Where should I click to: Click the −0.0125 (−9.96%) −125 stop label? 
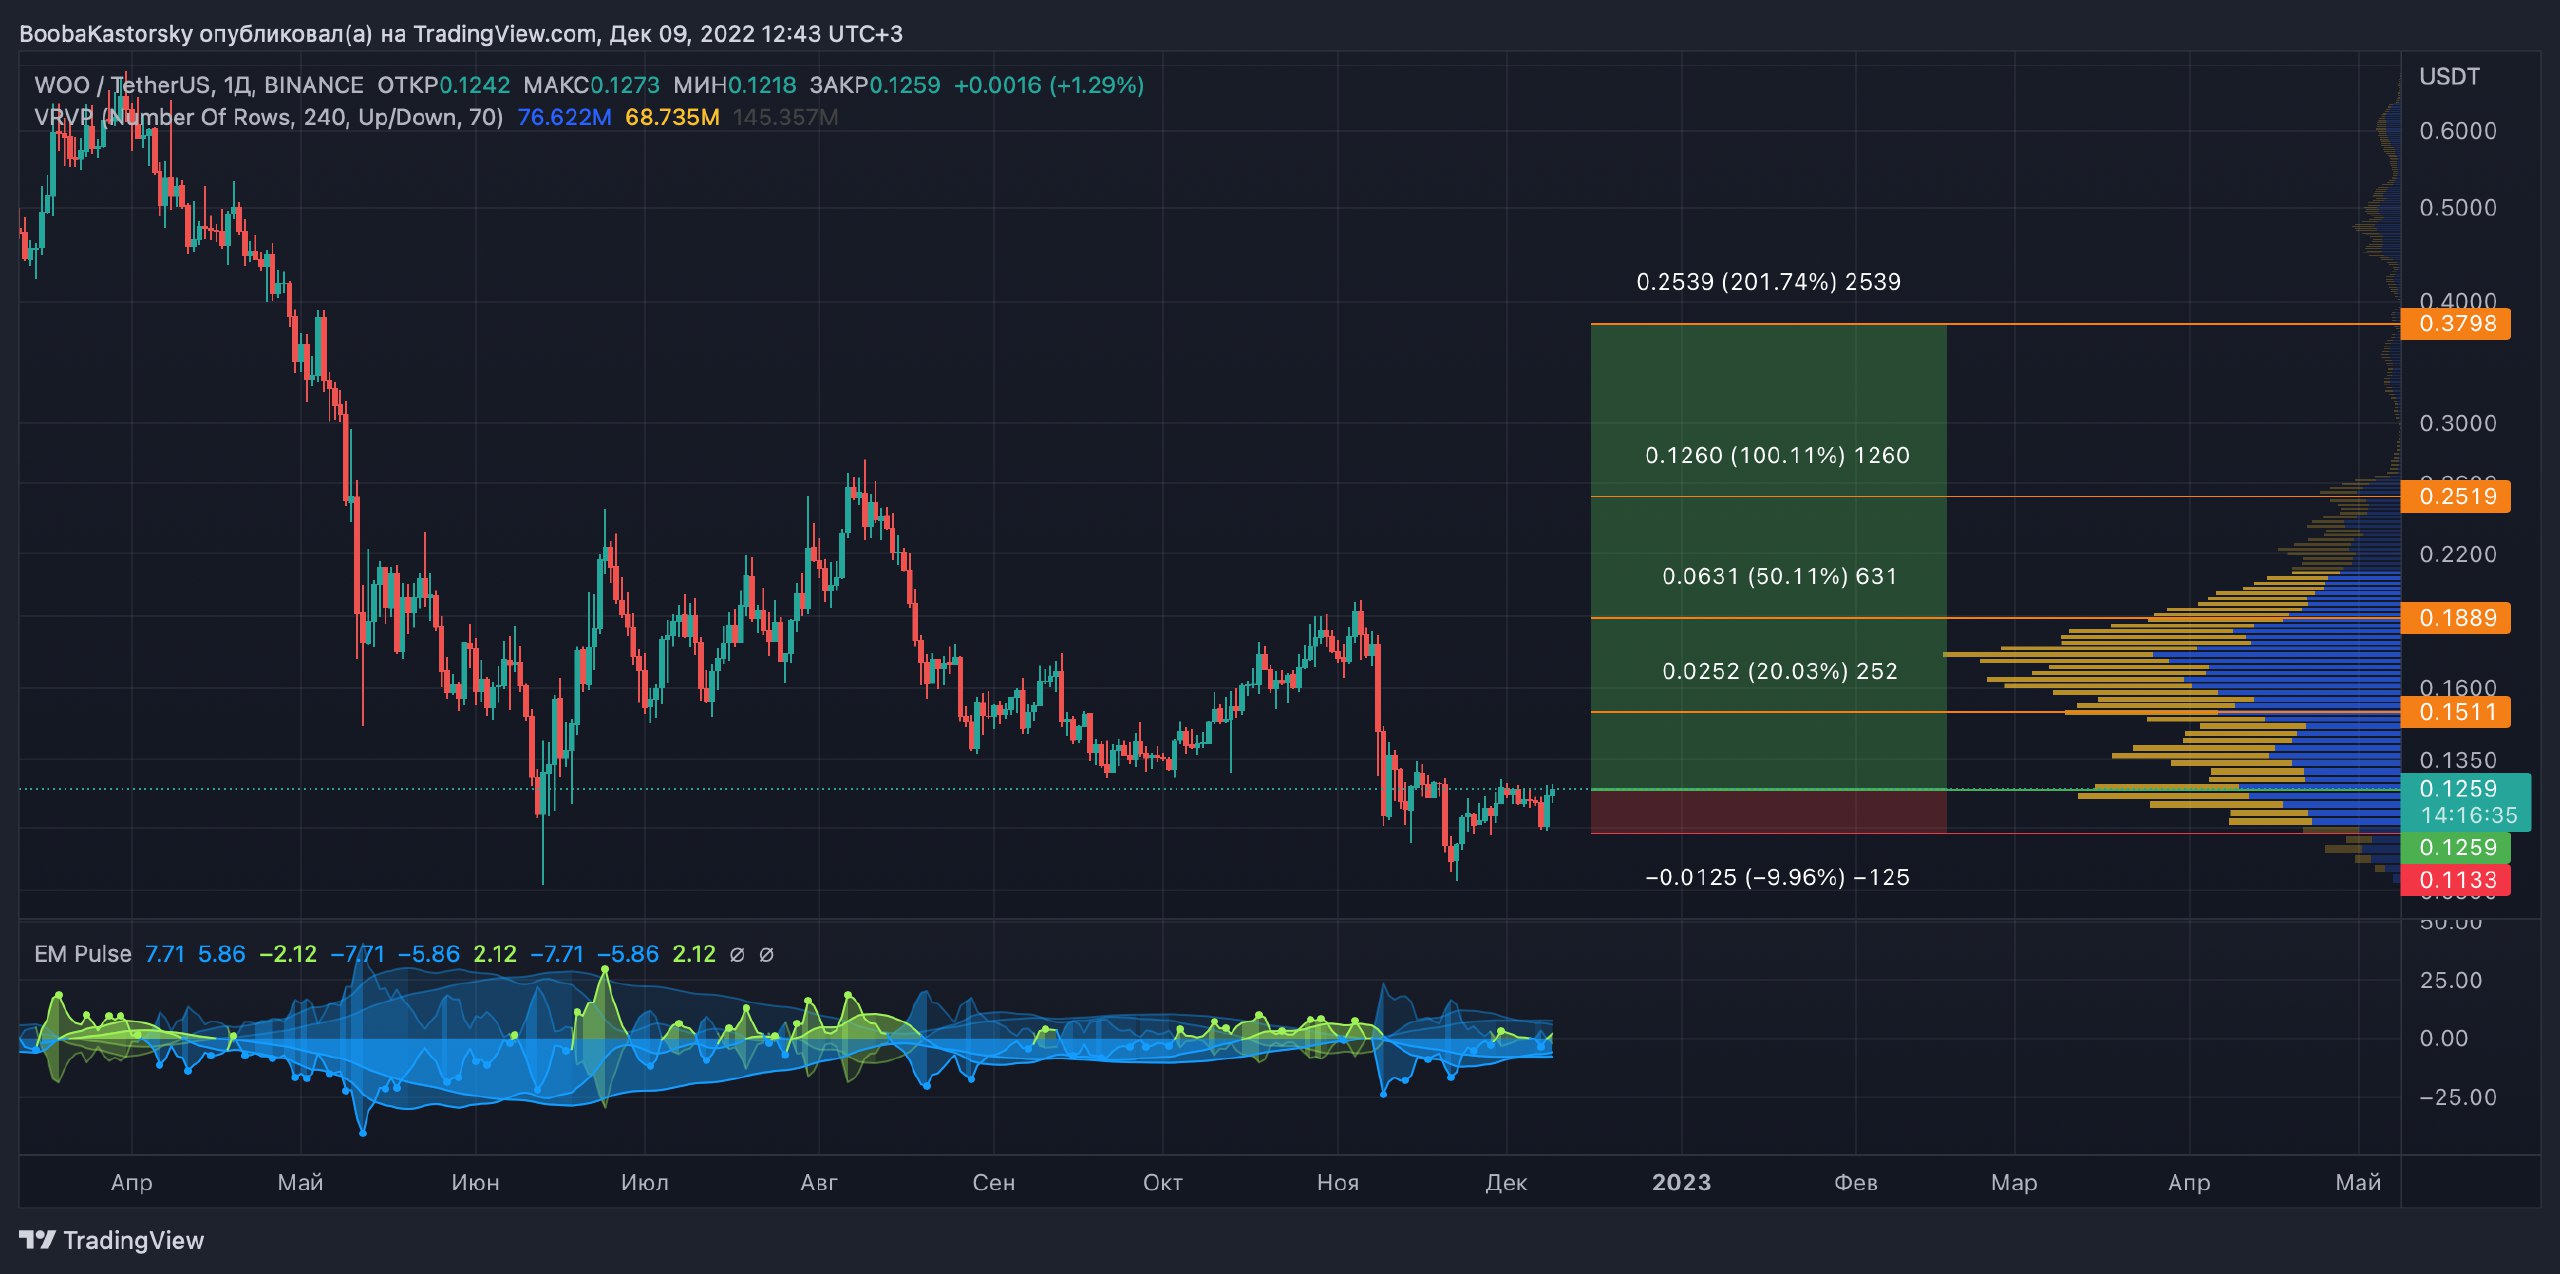tap(1777, 877)
